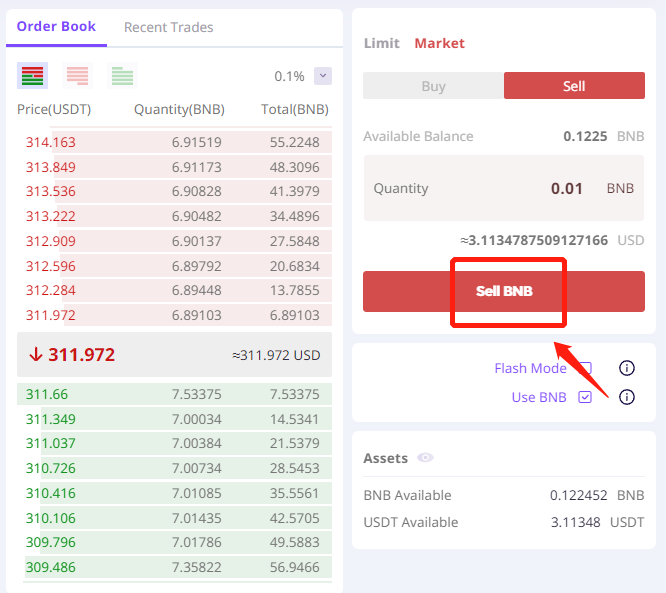666x593 pixels.
Task: Click the Sell BNB button
Action: 504,291
